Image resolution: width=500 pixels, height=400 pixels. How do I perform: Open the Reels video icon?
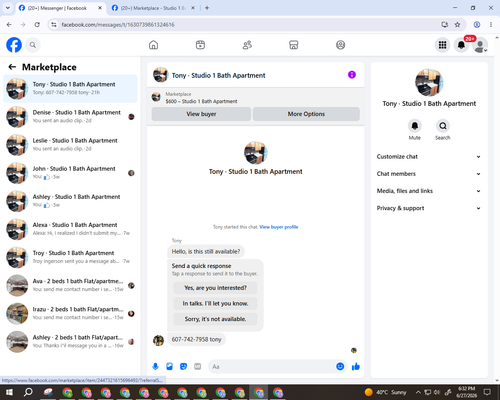tap(200, 45)
